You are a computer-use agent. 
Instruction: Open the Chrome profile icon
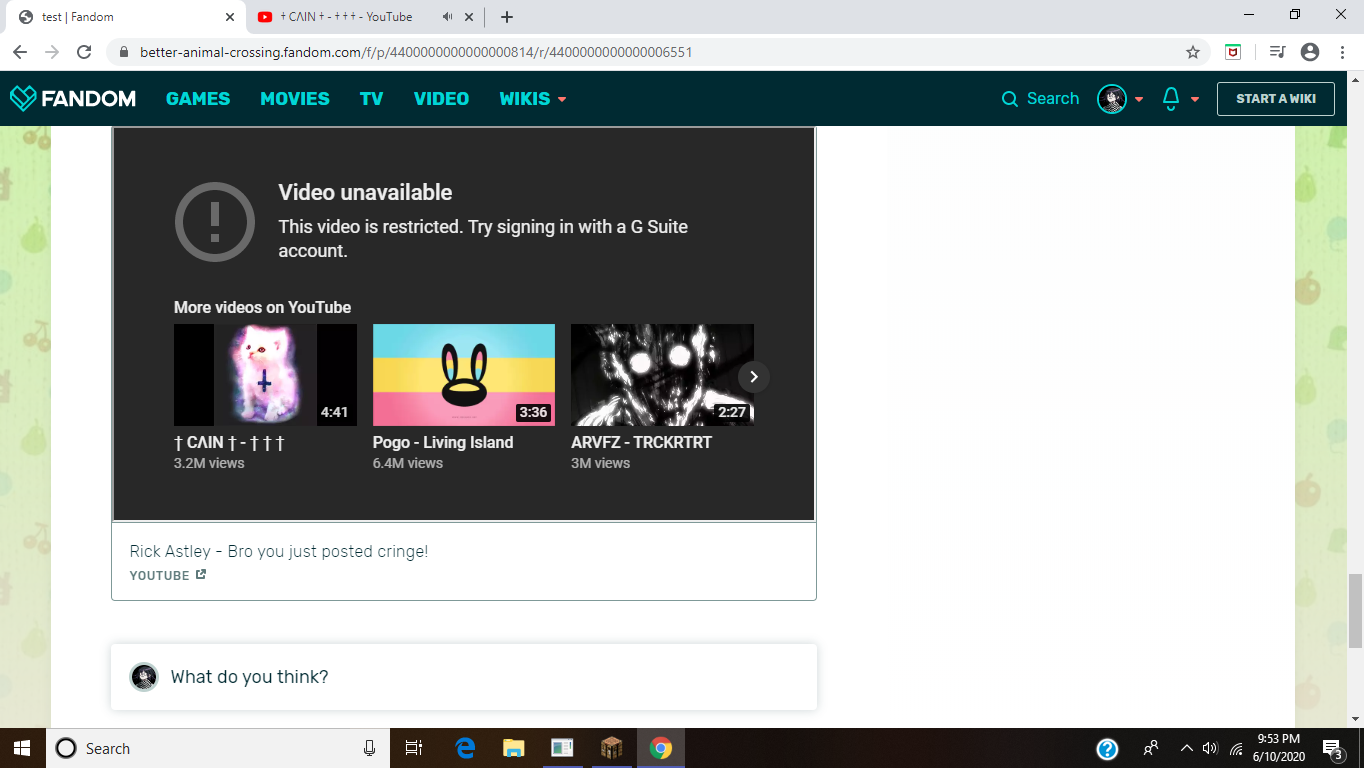[x=1310, y=52]
